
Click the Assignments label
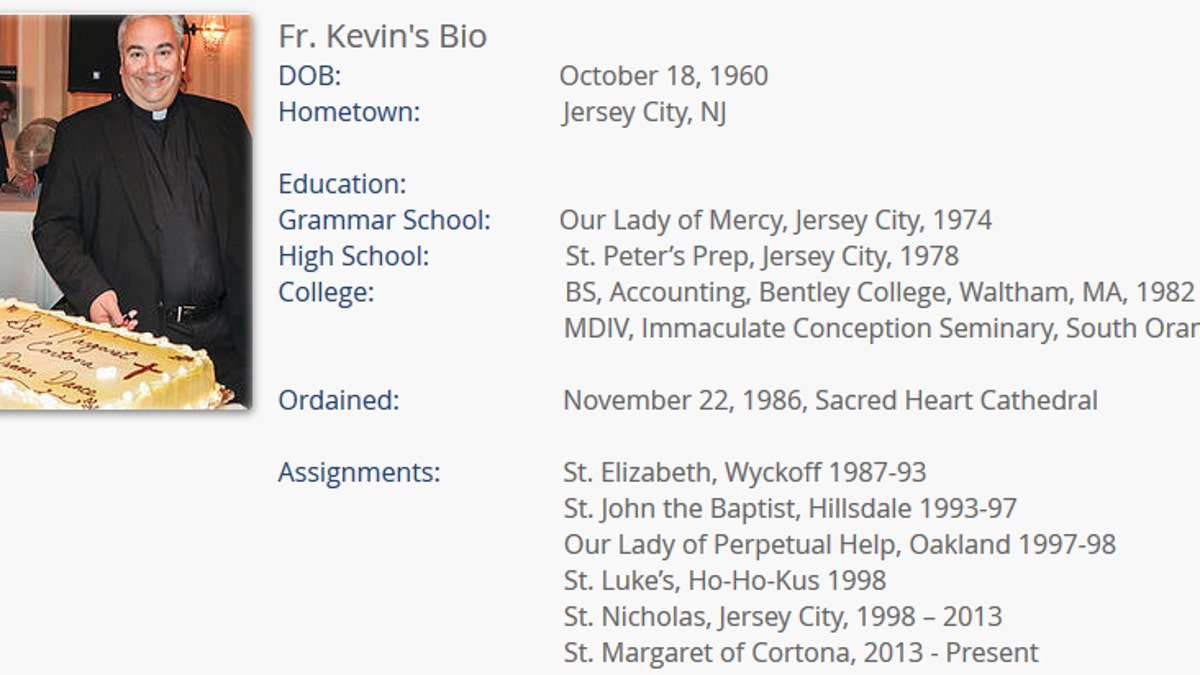click(358, 472)
